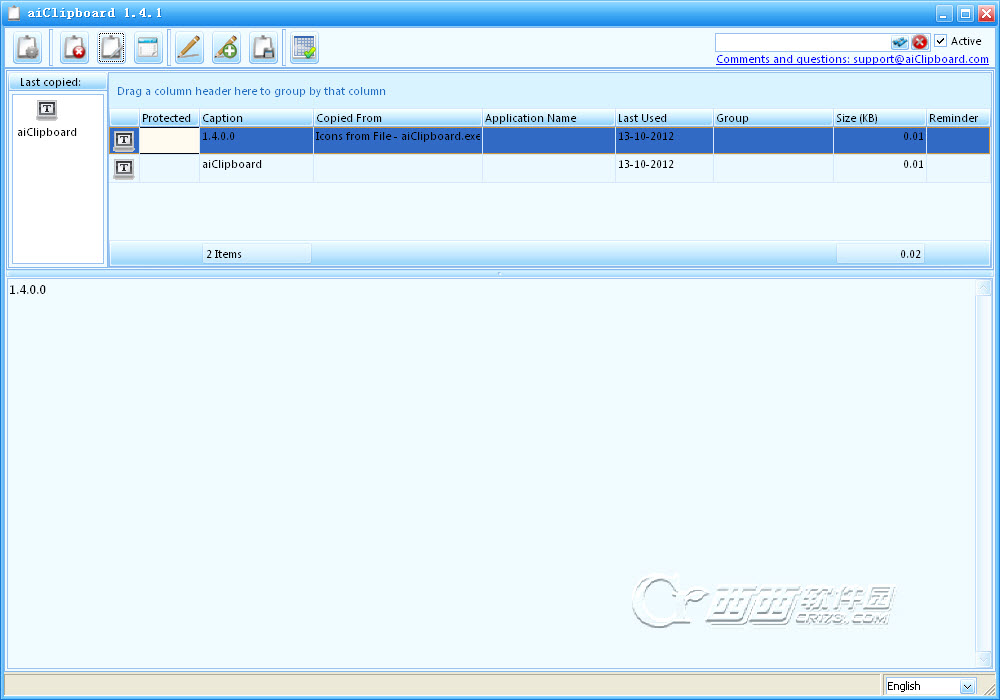Image resolution: width=1000 pixels, height=700 pixels.
Task: Select the last copied aiClipboard text thumbnail
Action: 47,119
